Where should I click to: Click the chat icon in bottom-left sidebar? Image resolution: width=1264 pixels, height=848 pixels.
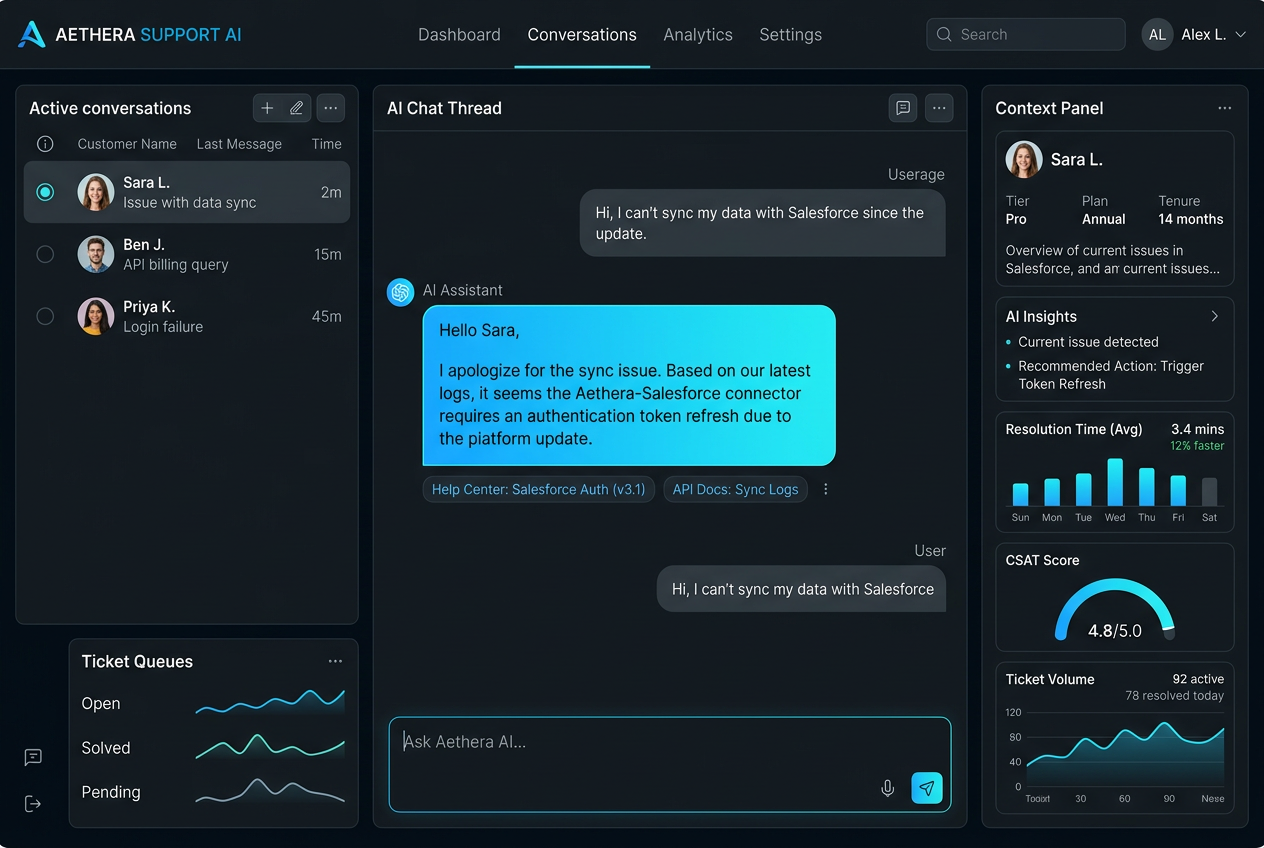(33, 757)
